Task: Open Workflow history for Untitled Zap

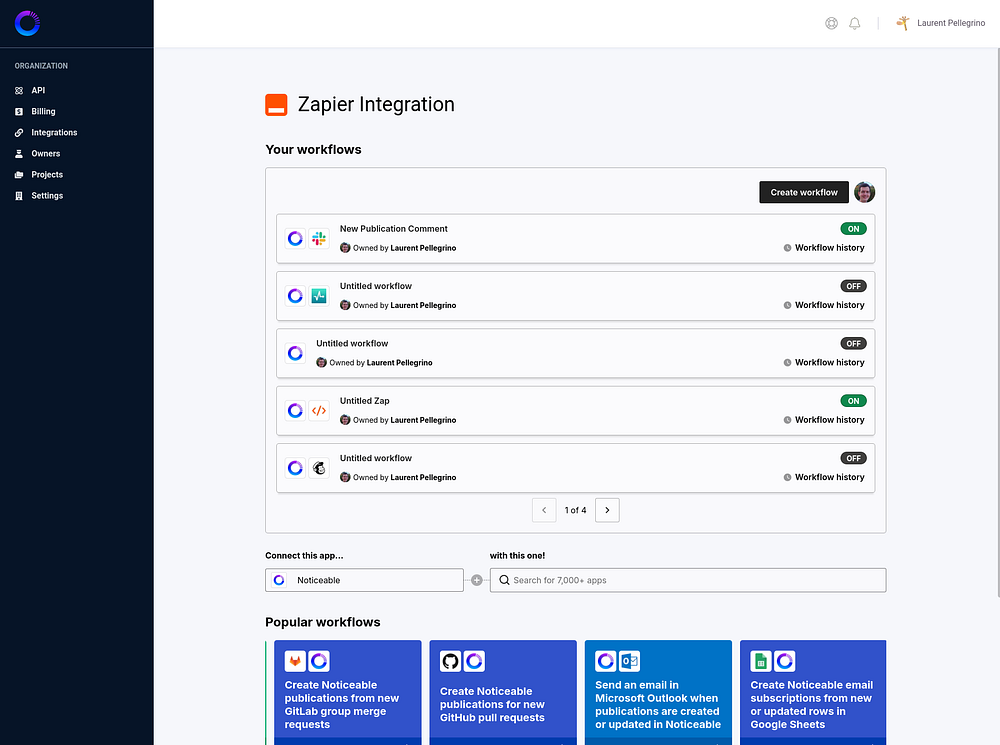Action: click(x=824, y=420)
